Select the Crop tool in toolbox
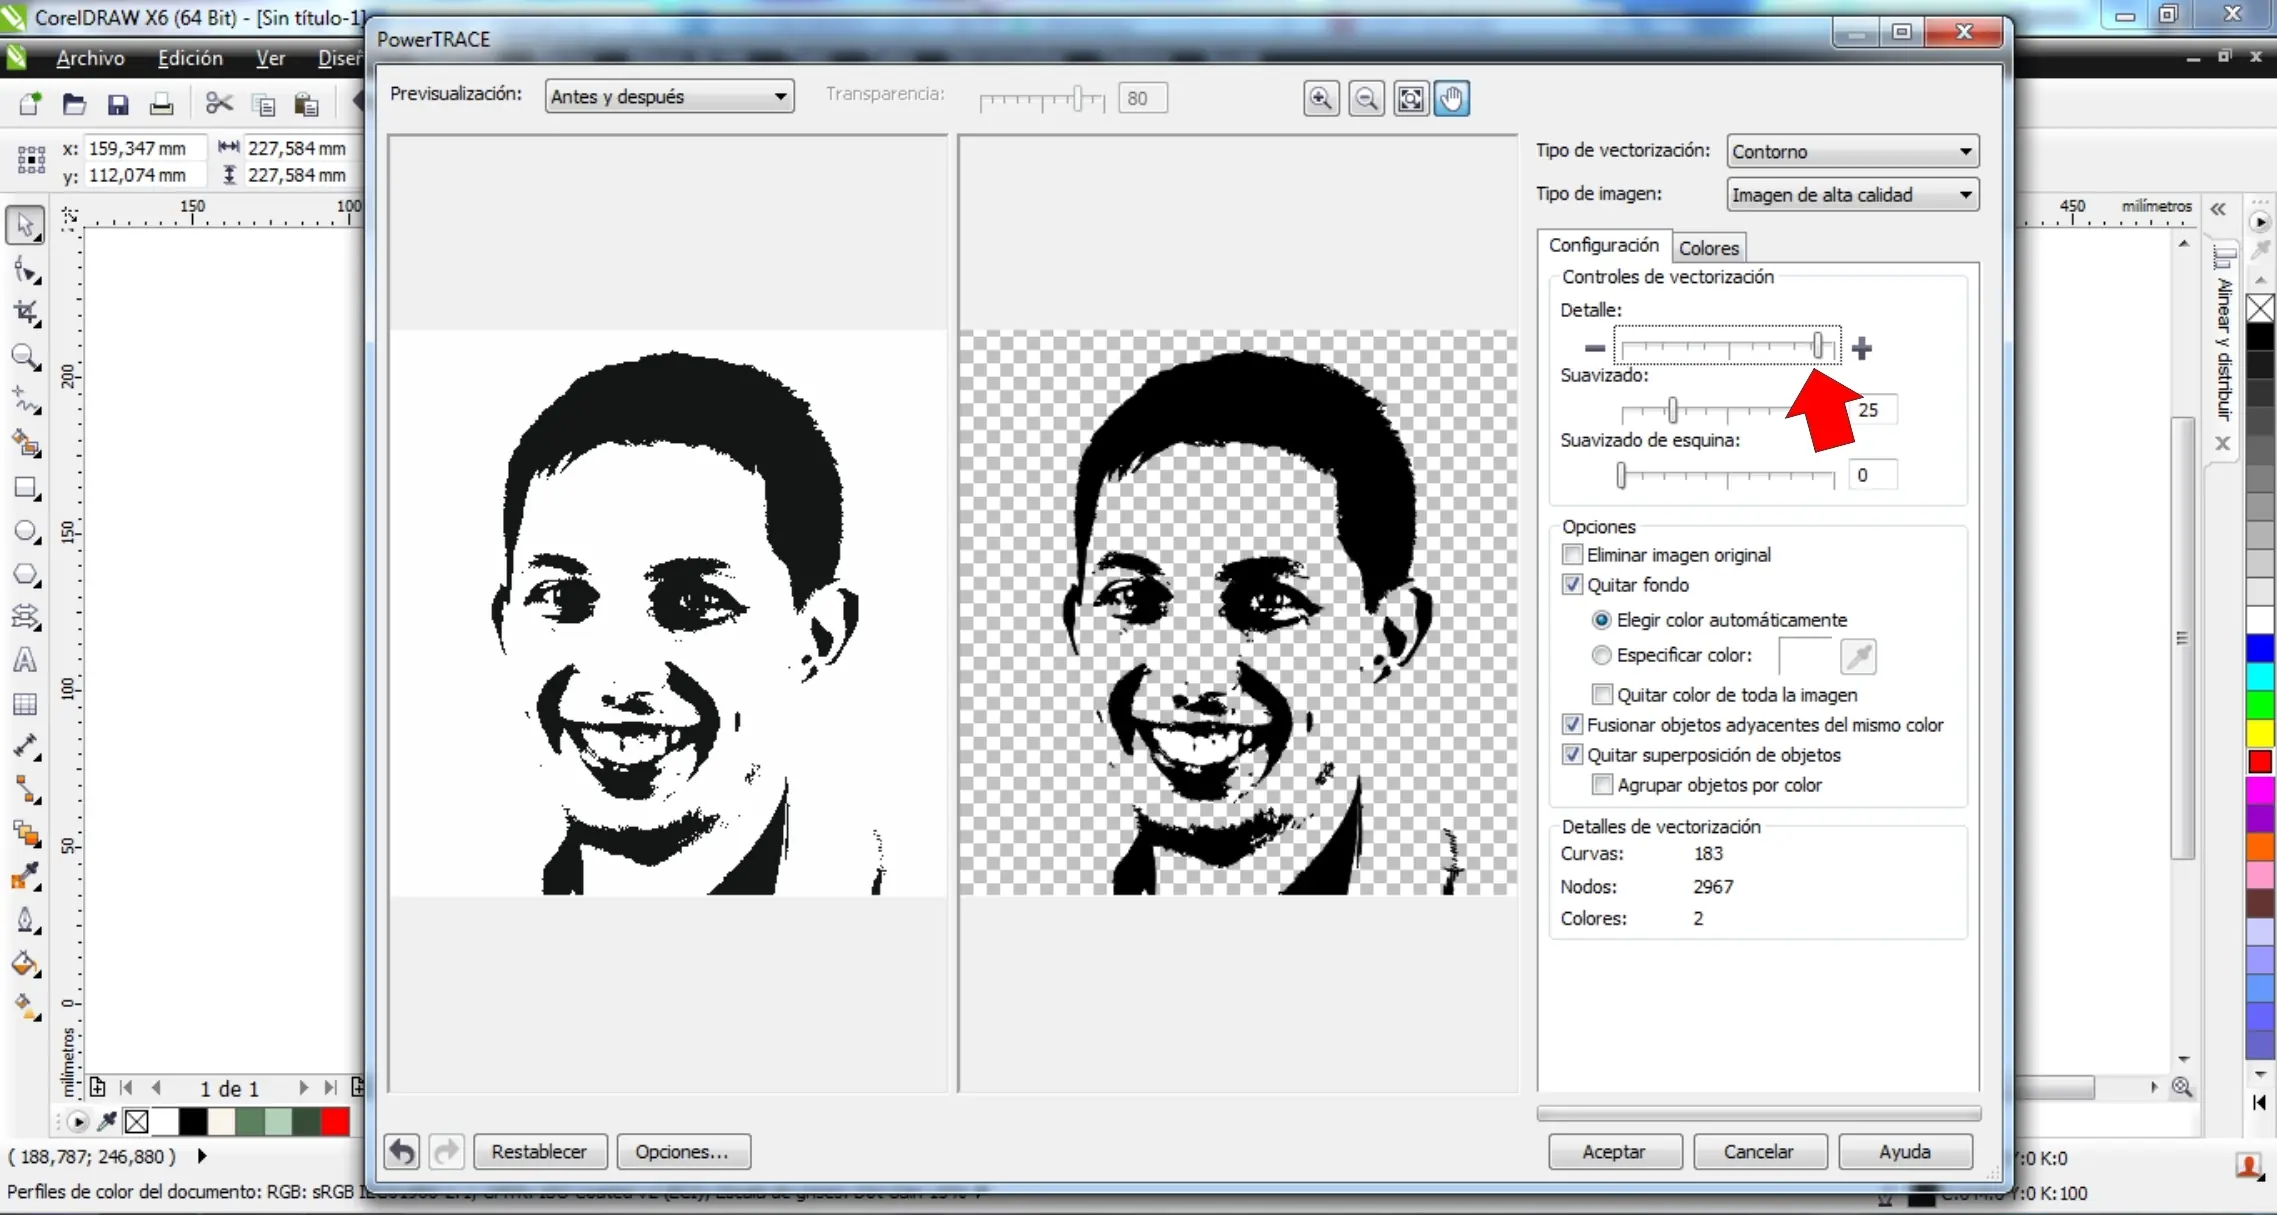 [x=25, y=313]
